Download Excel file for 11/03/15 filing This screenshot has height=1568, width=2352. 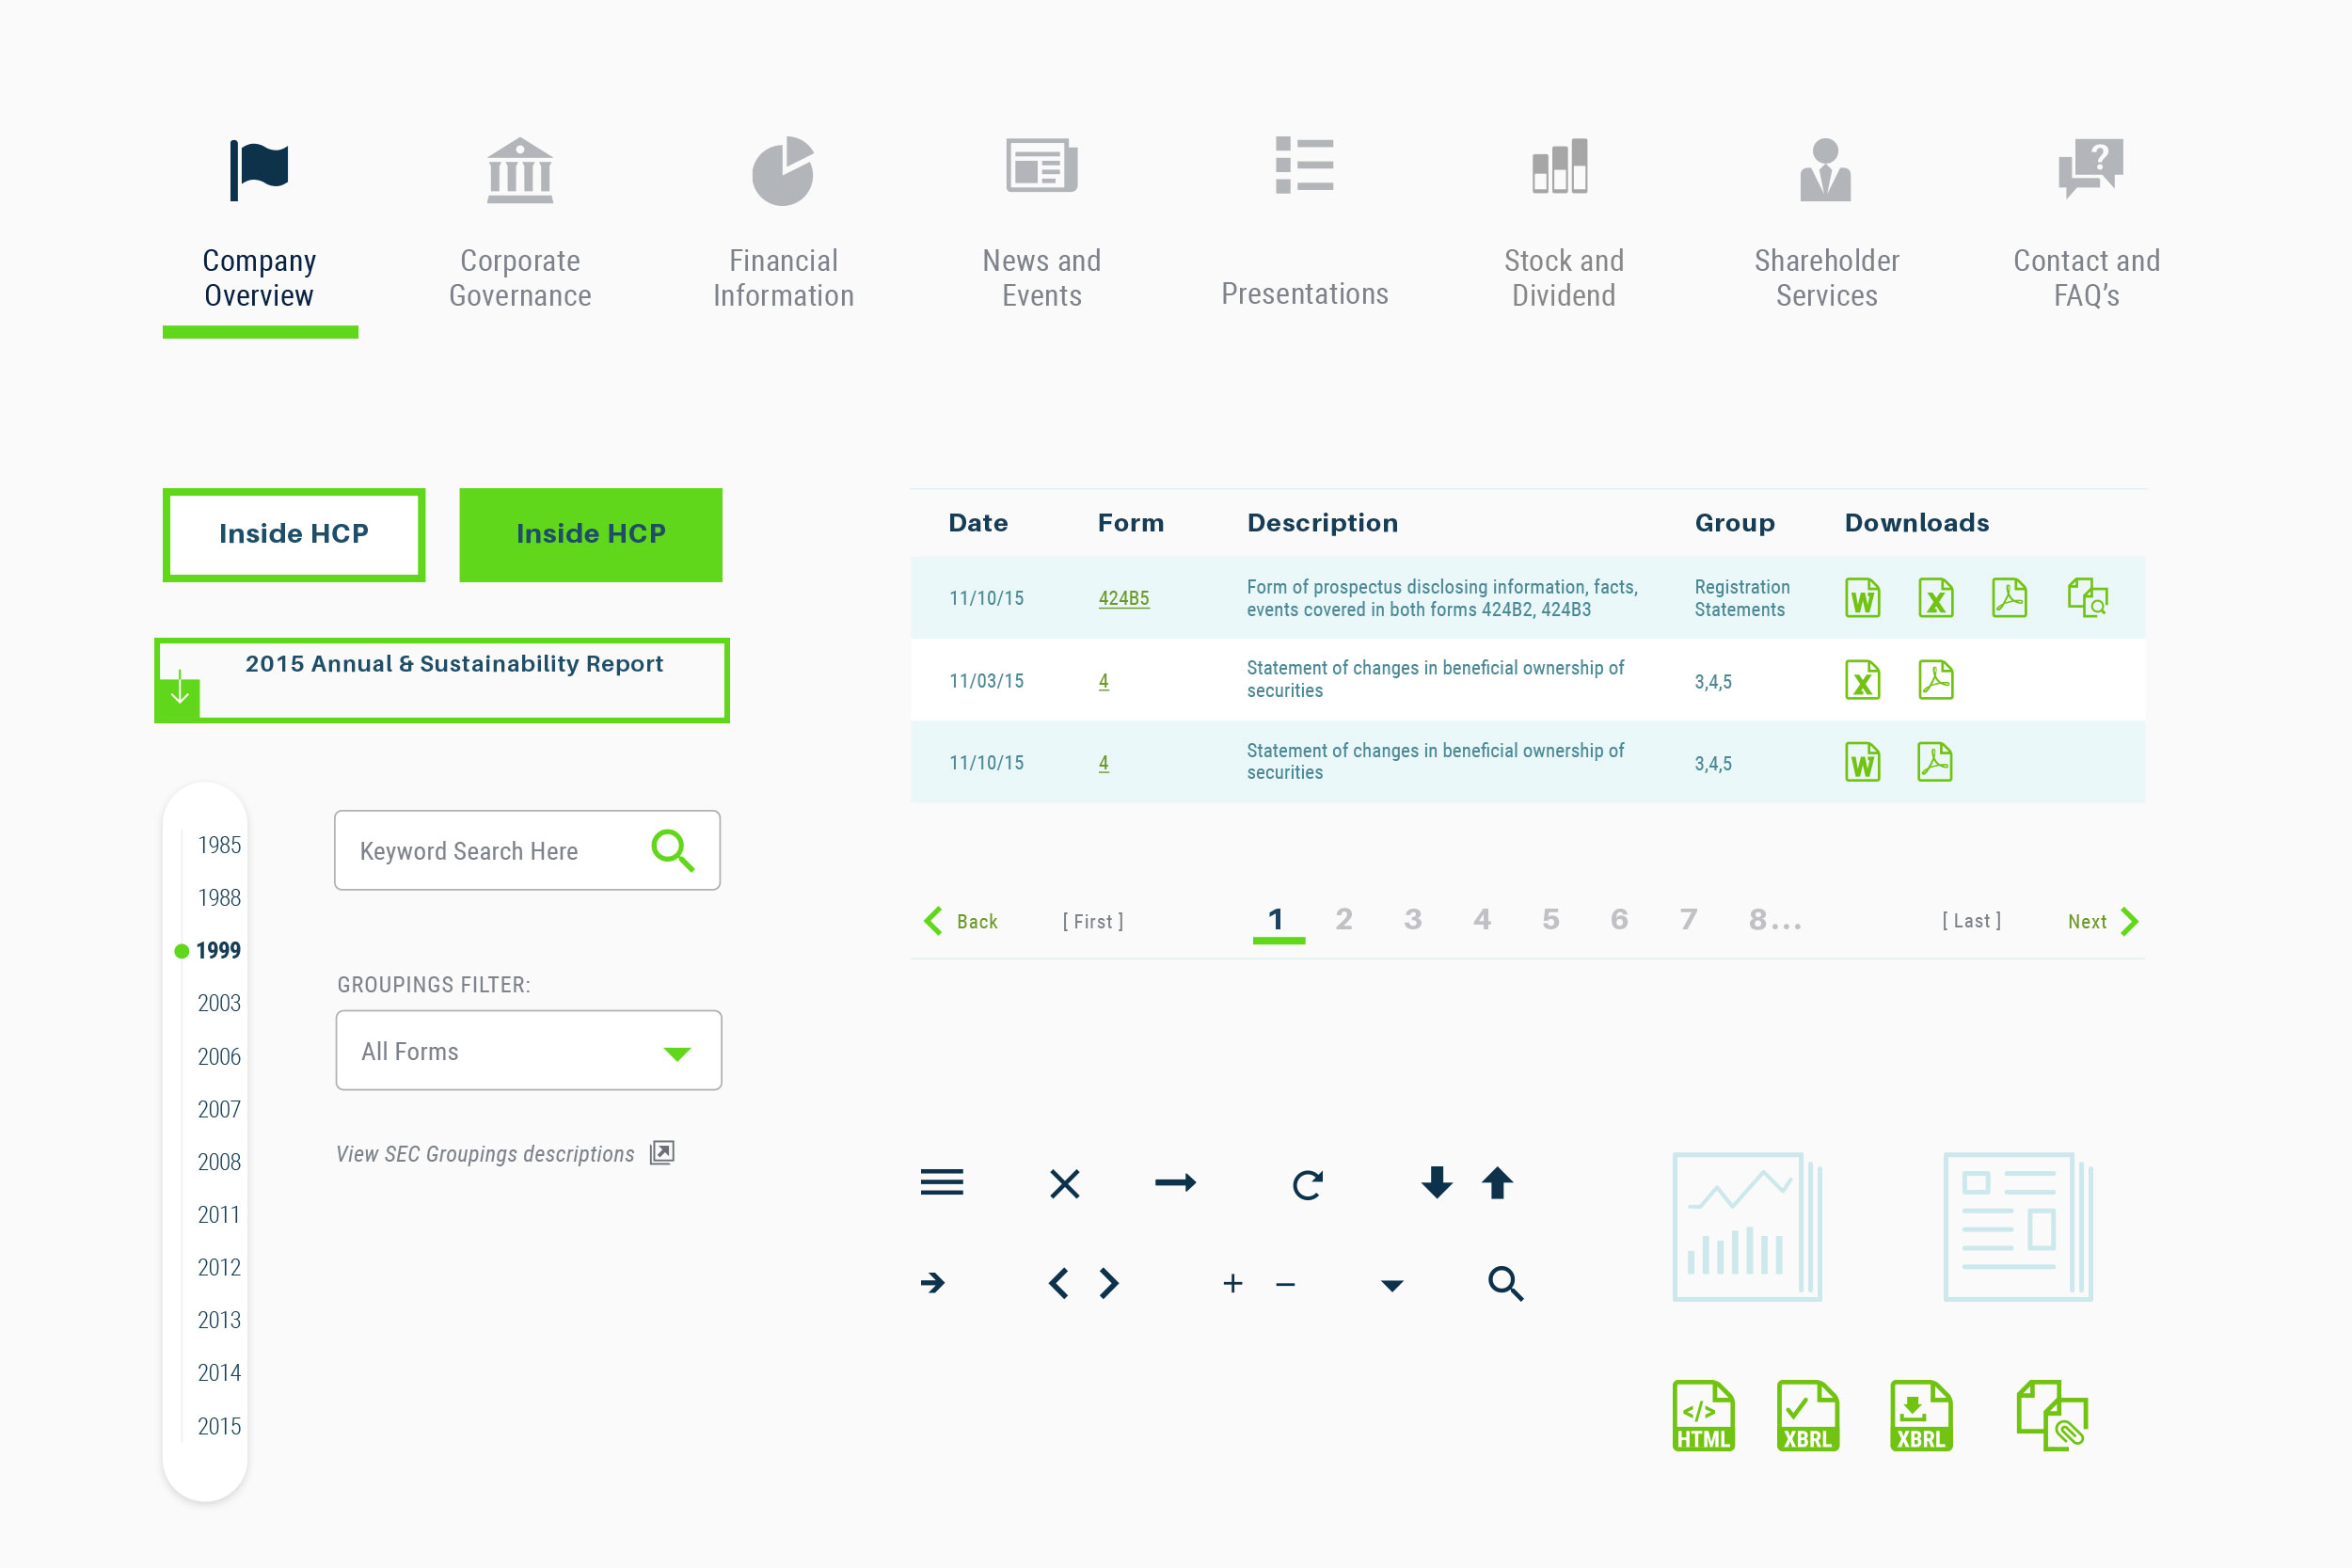1862,680
